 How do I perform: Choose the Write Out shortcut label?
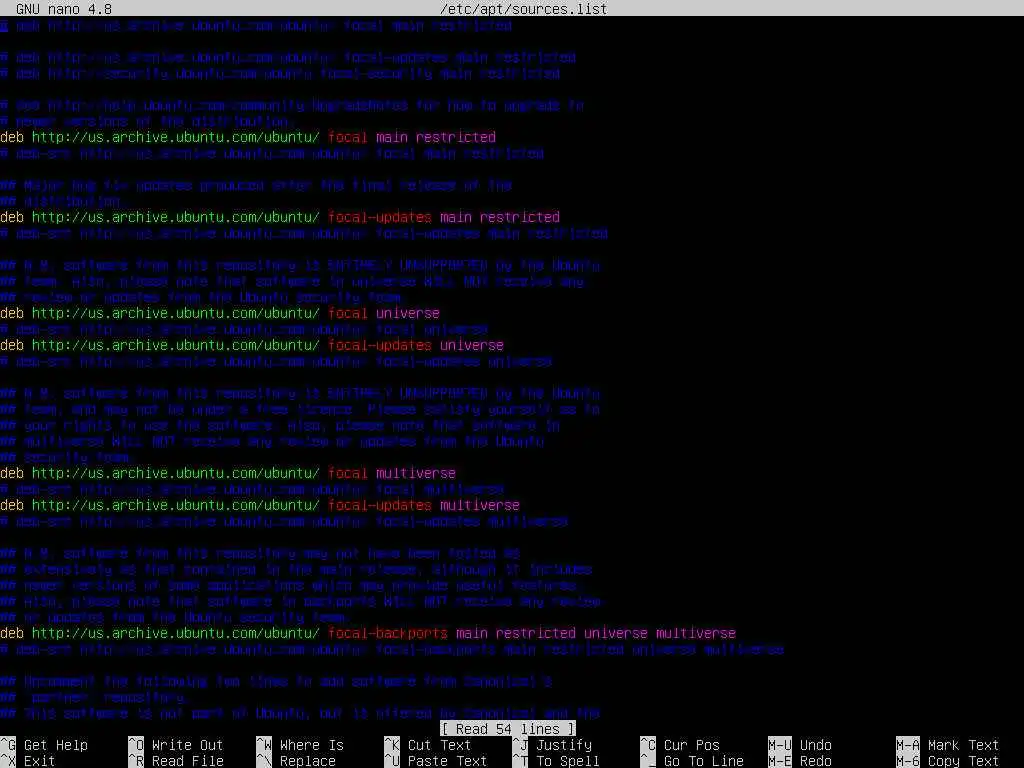coord(187,745)
